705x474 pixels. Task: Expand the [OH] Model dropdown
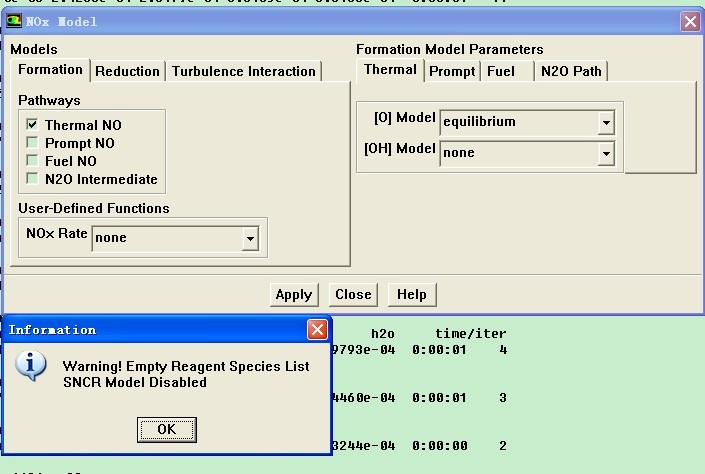[x=605, y=153]
